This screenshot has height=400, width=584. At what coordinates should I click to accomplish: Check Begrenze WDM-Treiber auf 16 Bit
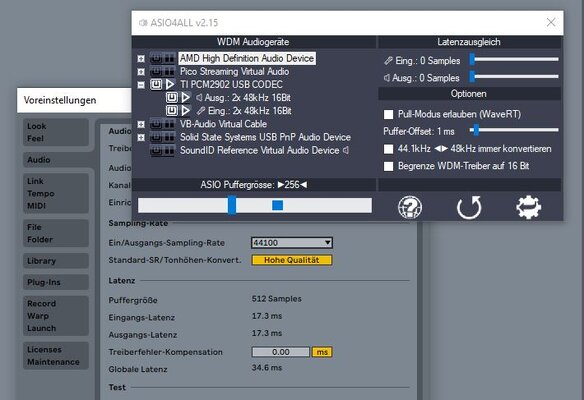pyautogui.click(x=388, y=166)
